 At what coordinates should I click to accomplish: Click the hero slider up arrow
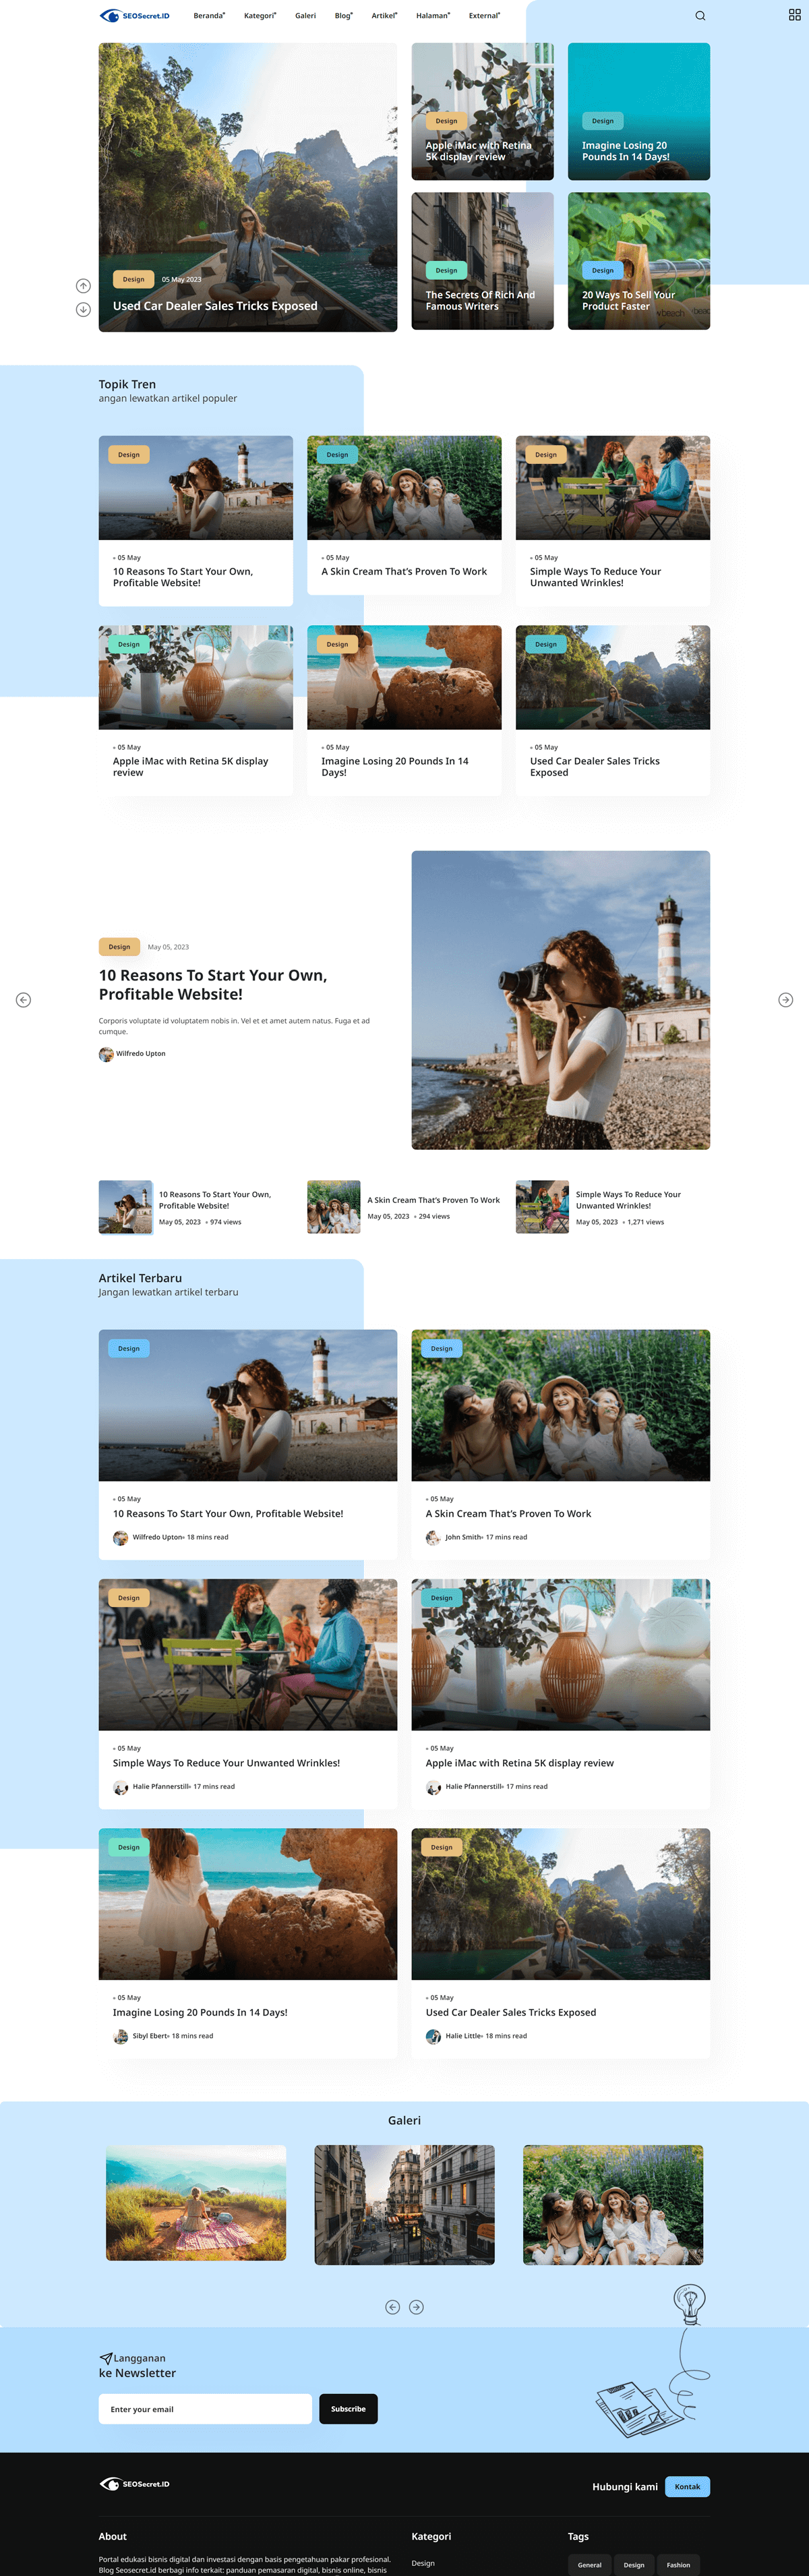pyautogui.click(x=83, y=286)
